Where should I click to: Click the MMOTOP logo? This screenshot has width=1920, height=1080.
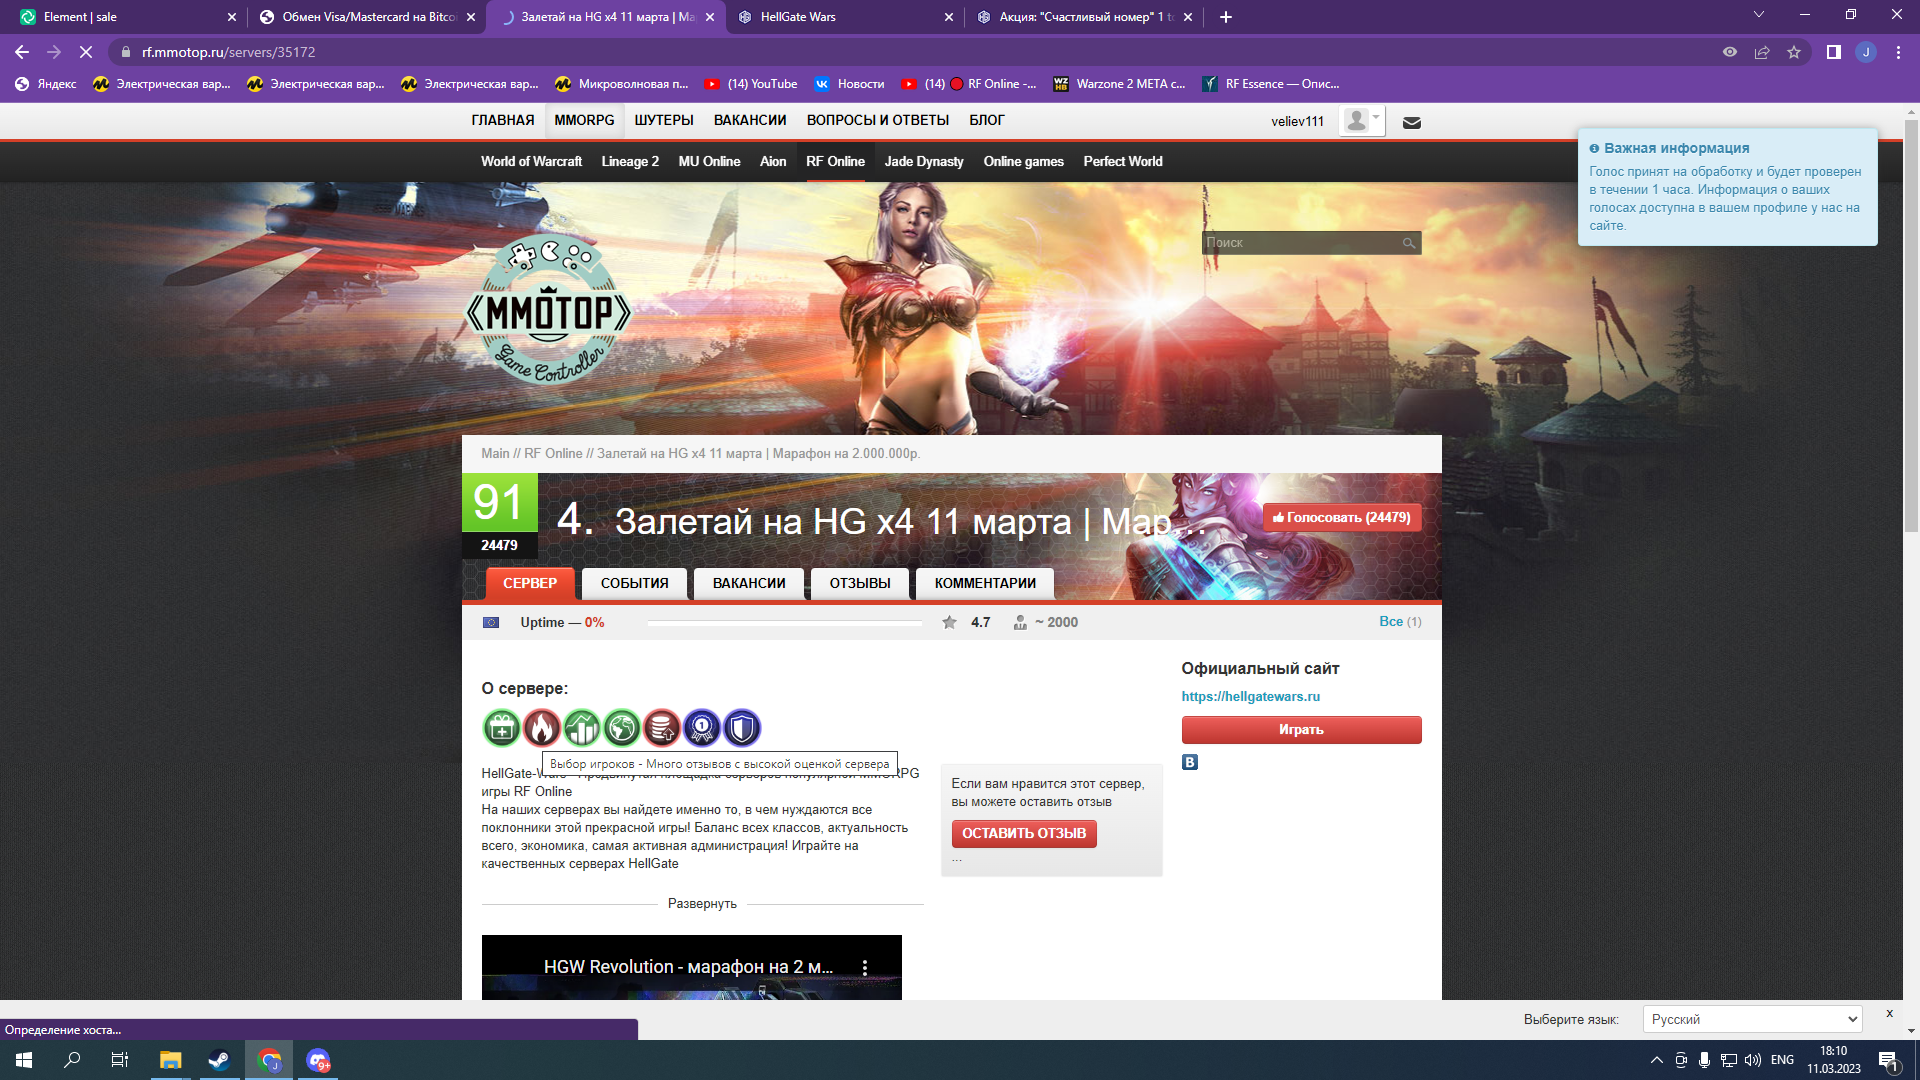click(x=549, y=310)
